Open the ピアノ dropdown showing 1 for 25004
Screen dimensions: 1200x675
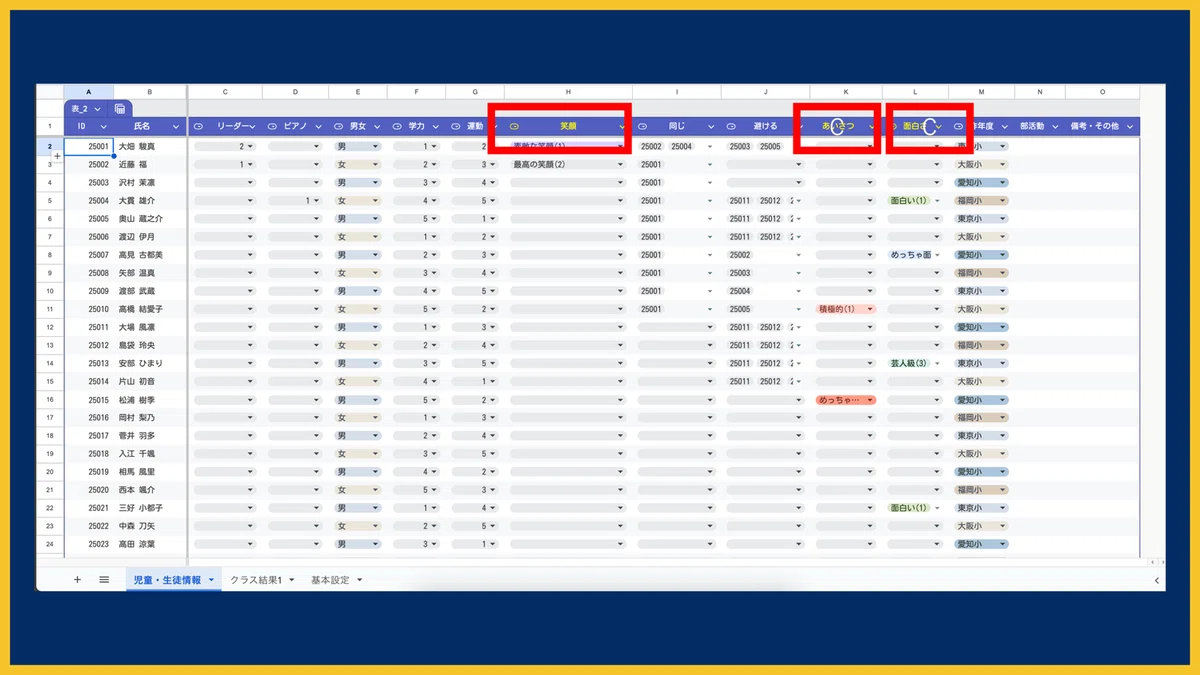pyautogui.click(x=294, y=200)
